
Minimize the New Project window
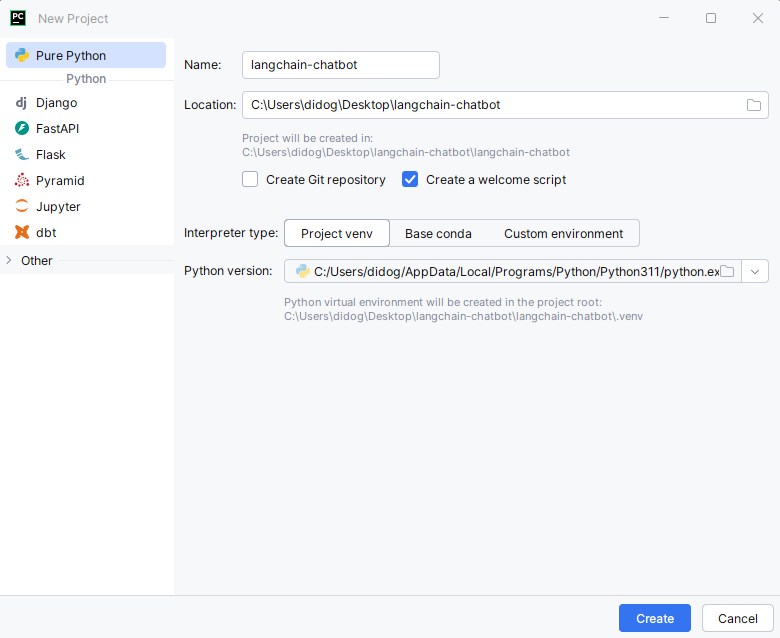click(664, 18)
